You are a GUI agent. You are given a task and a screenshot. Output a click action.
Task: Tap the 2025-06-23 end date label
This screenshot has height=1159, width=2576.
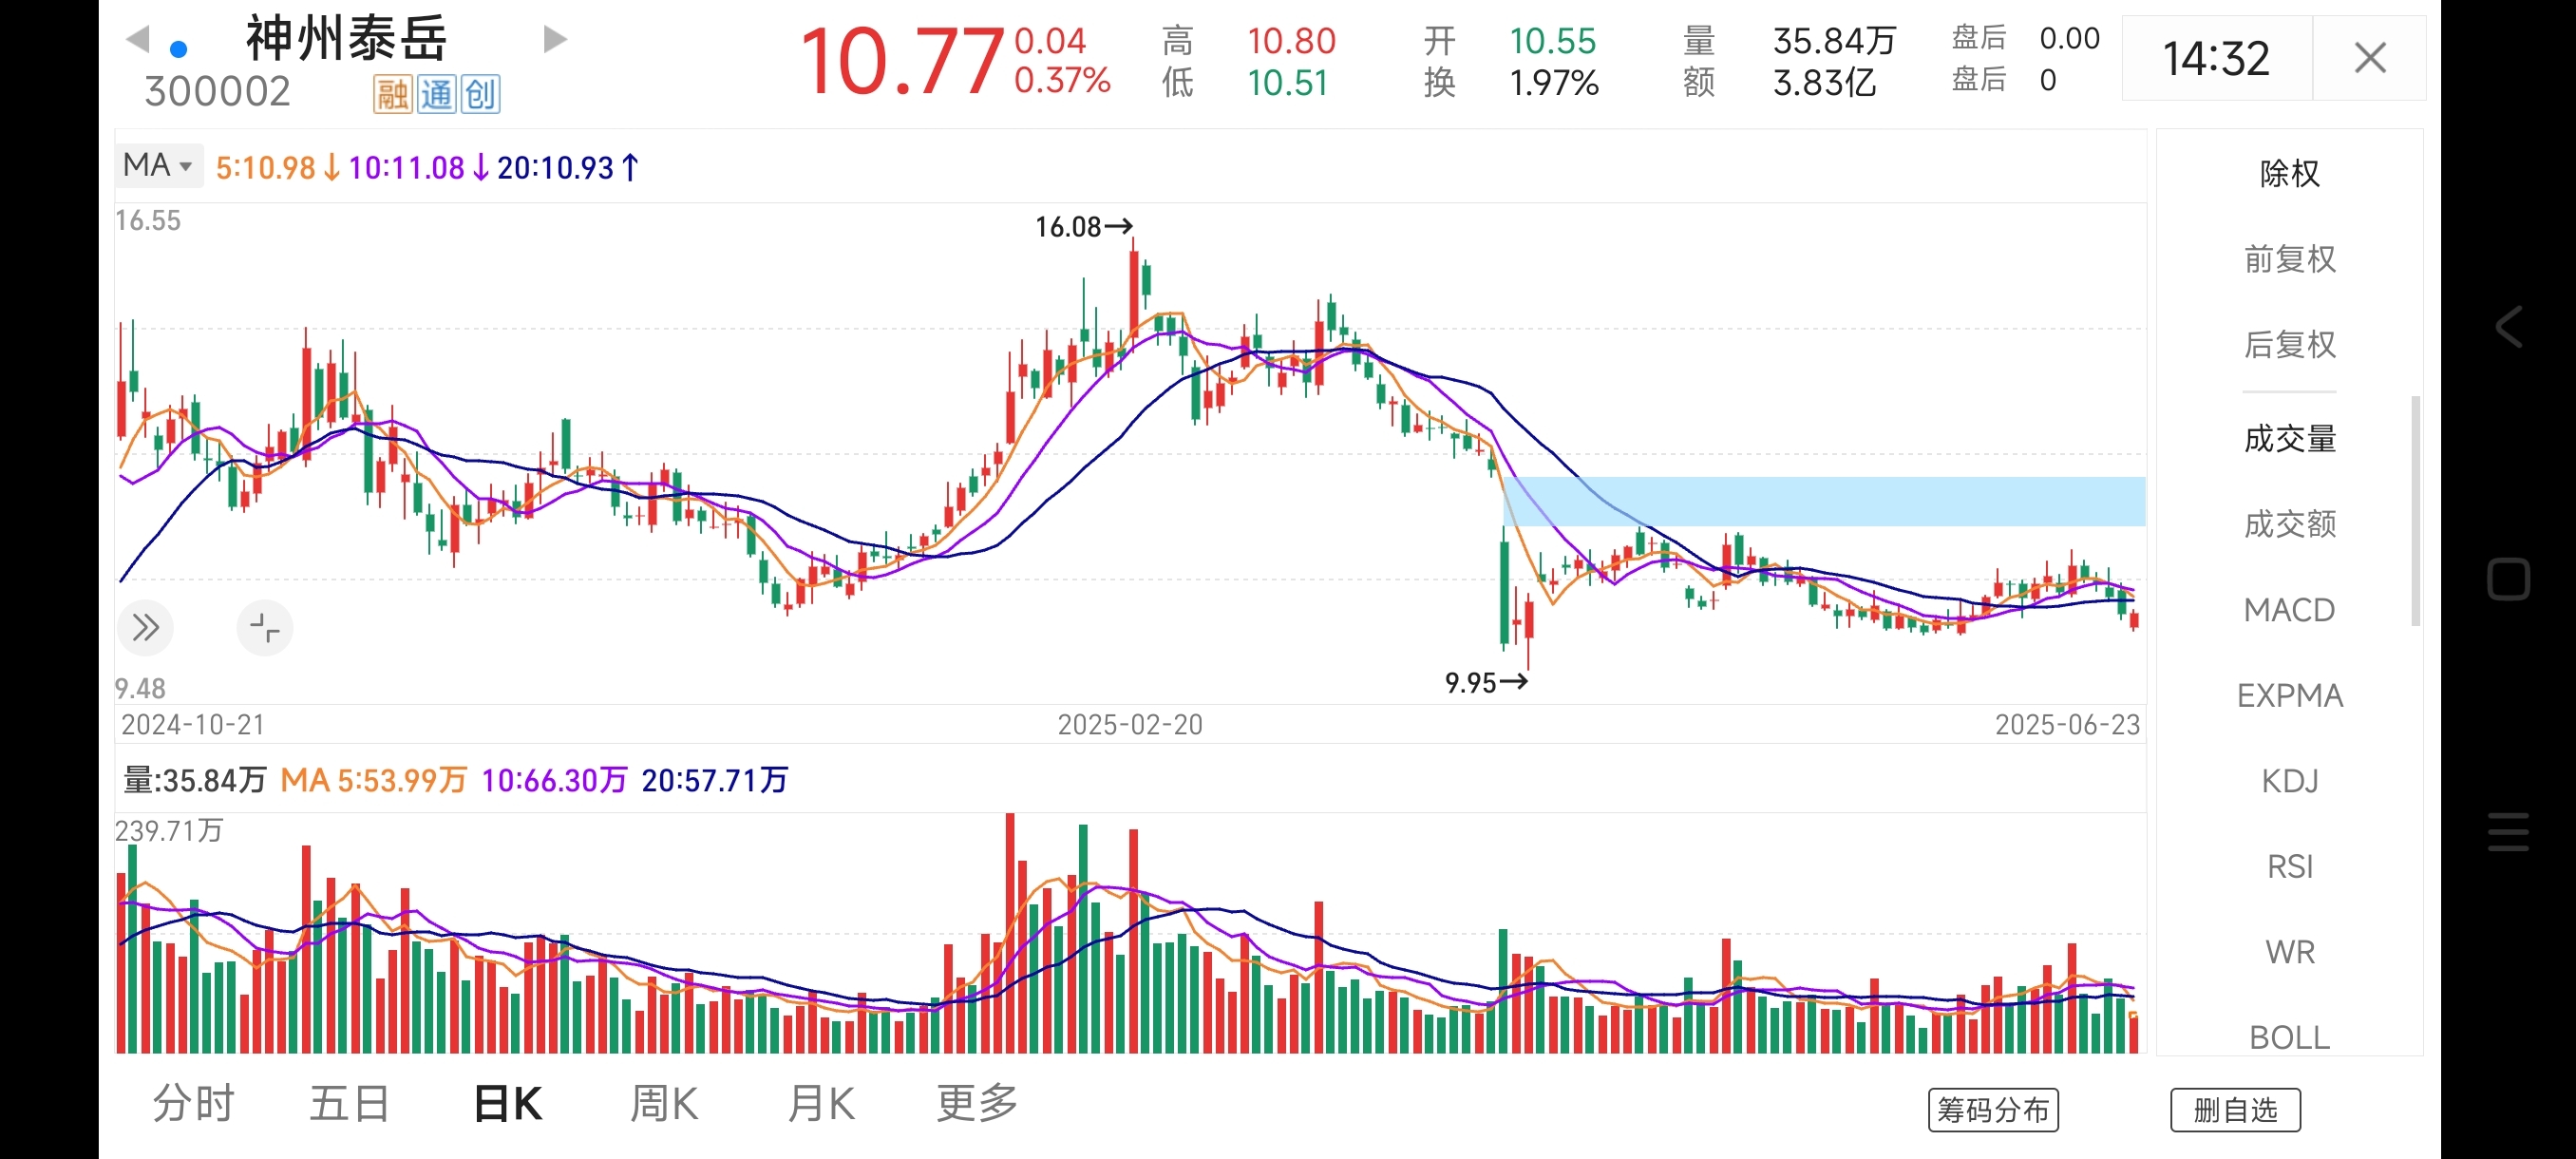(2067, 724)
